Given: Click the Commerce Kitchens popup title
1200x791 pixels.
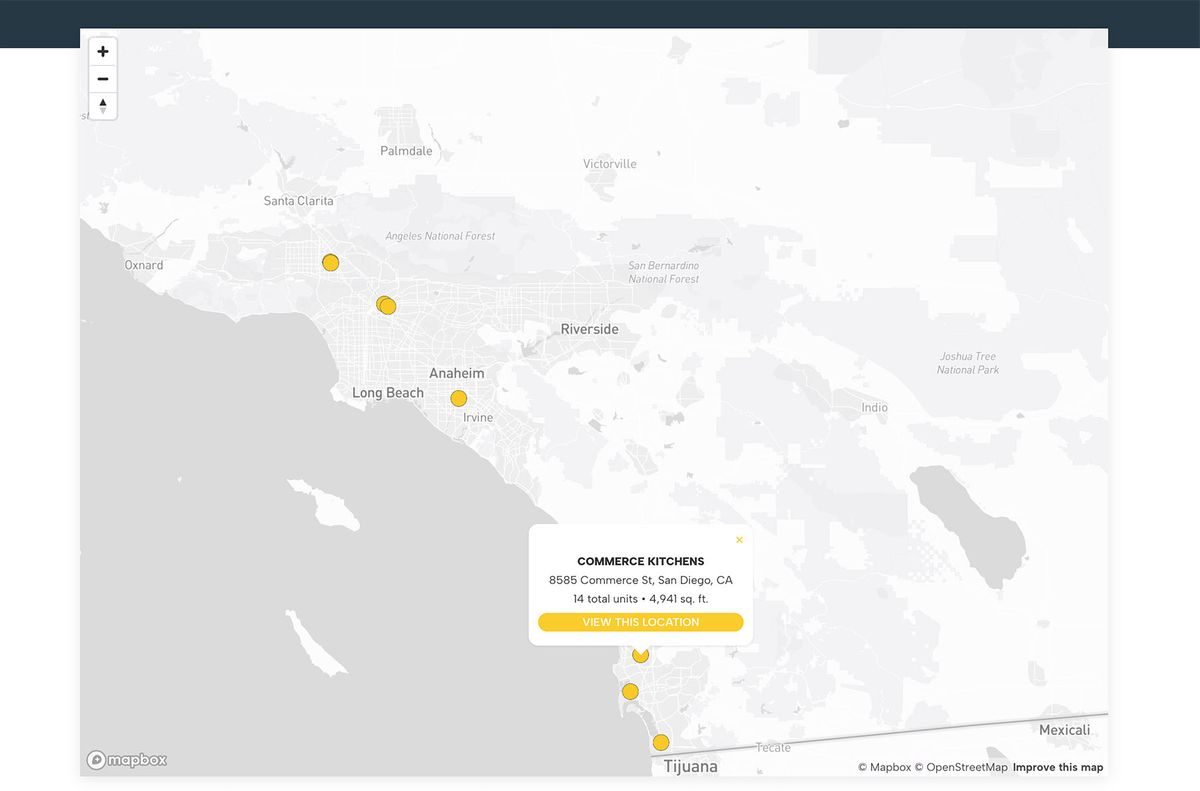Looking at the screenshot, I should pyautogui.click(x=640, y=561).
